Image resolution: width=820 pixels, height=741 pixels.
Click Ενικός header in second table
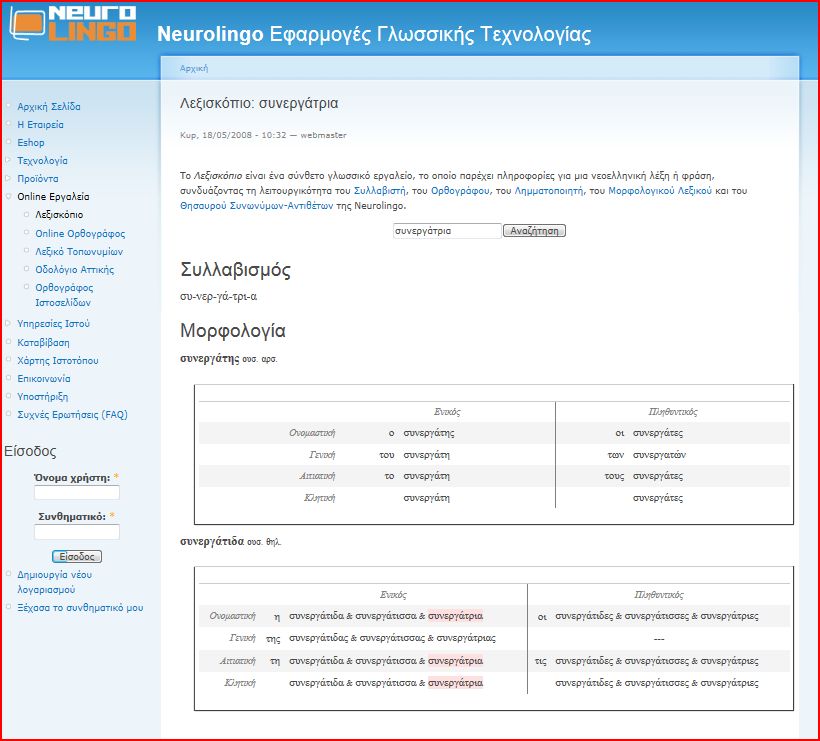(x=393, y=595)
